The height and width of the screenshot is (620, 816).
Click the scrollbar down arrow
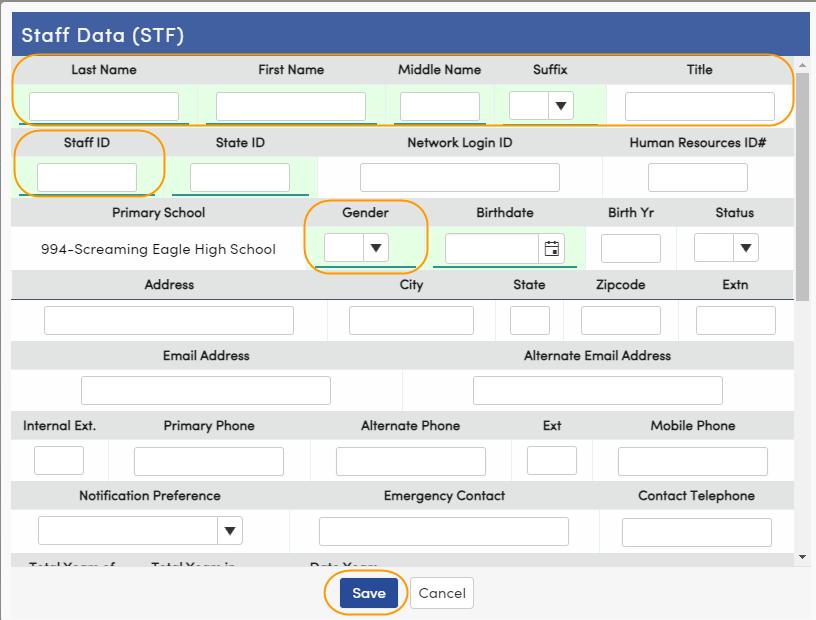[x=802, y=557]
